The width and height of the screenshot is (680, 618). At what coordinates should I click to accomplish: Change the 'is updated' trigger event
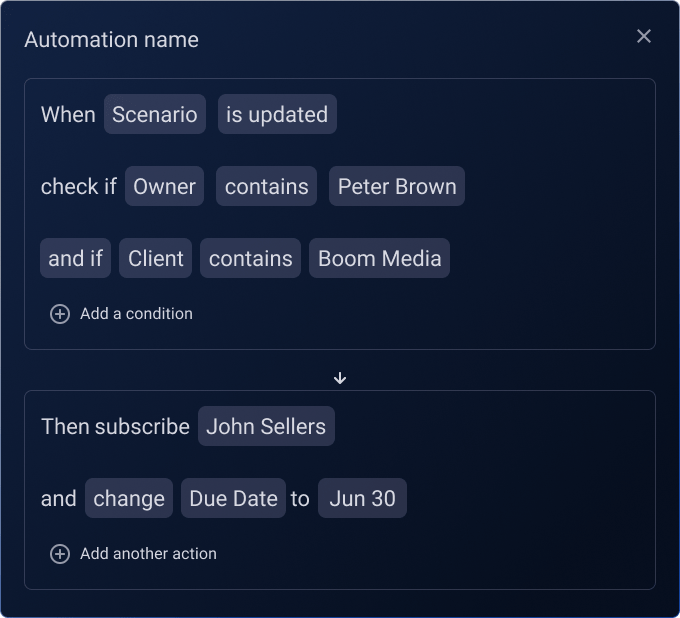tap(277, 114)
